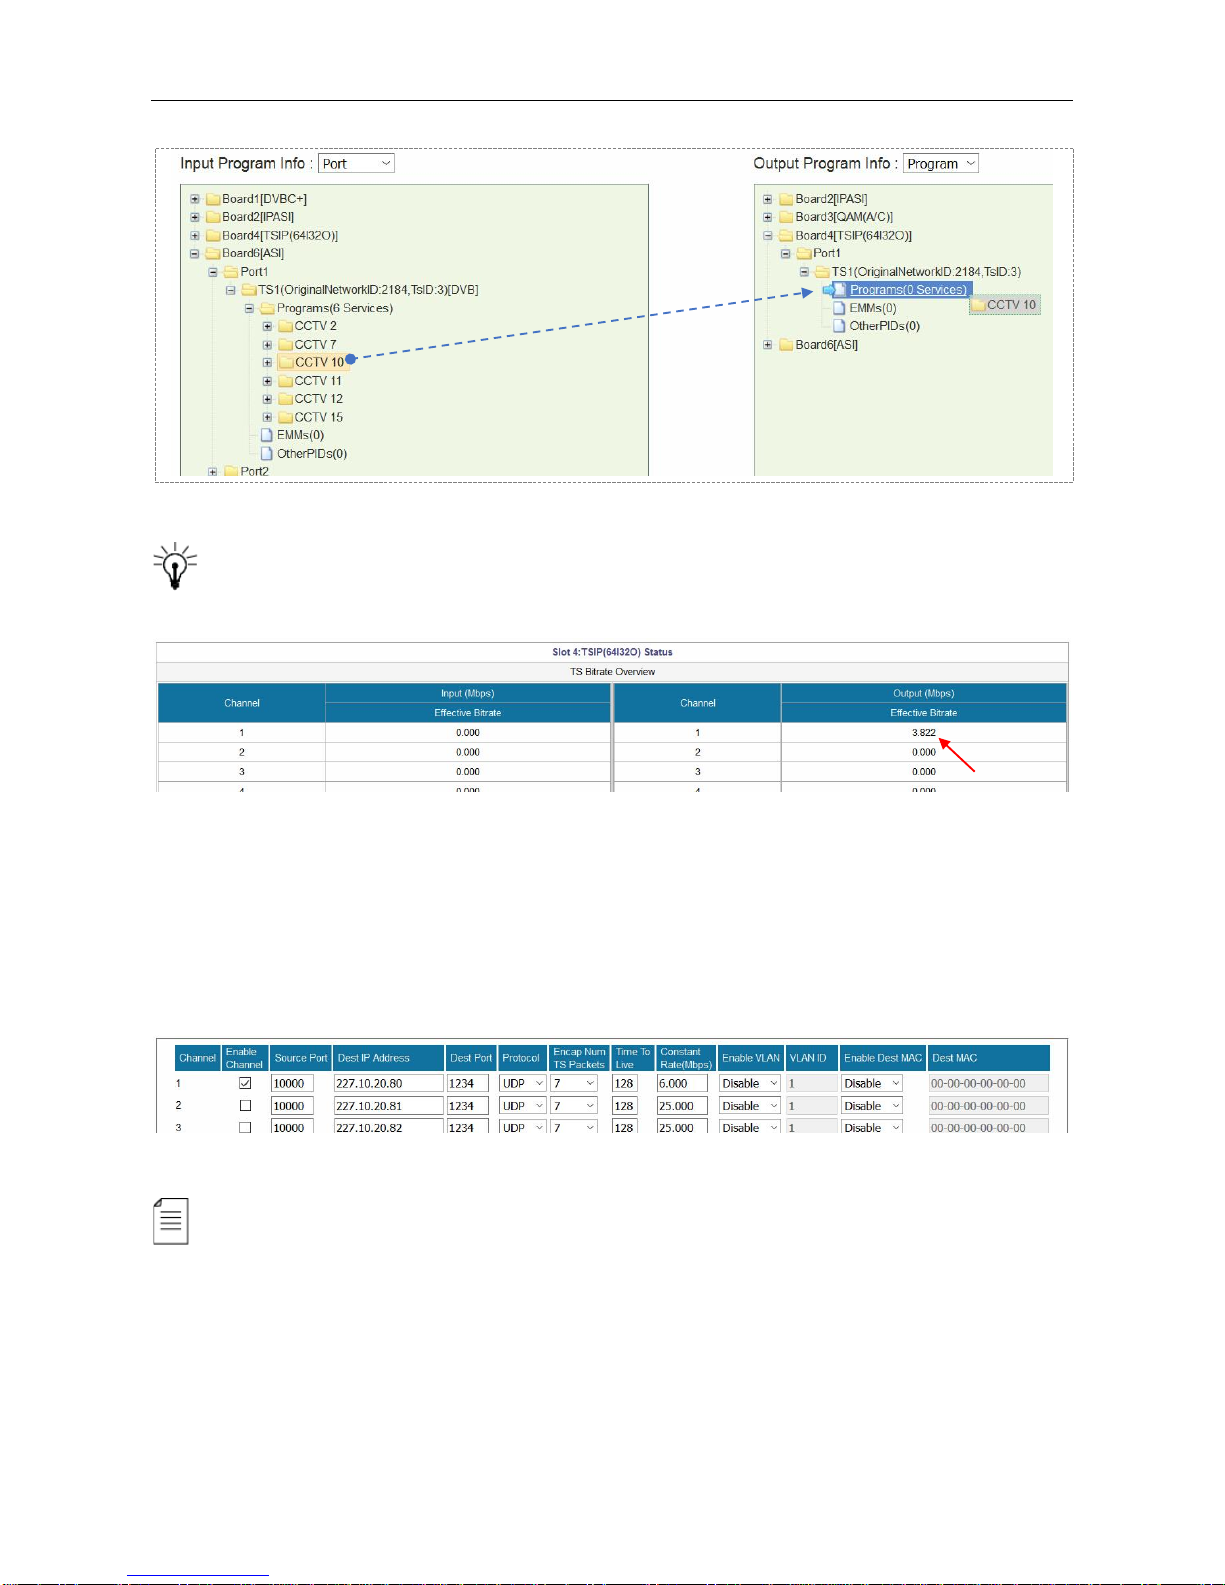
Task: Click the Port2 folder icon
Action: click(x=231, y=471)
